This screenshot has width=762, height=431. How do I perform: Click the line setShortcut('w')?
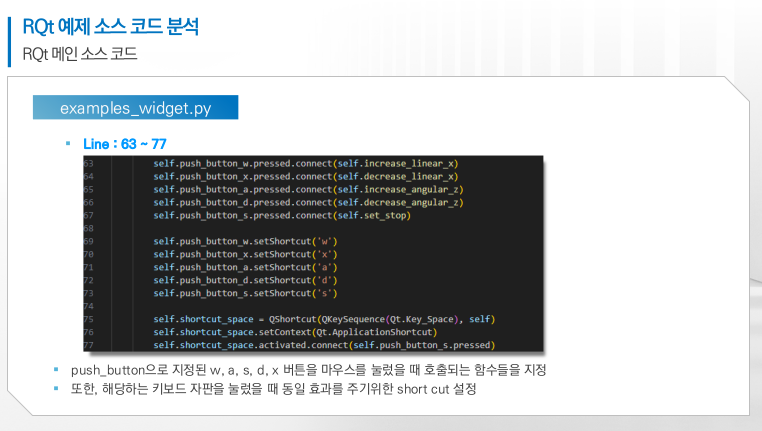[x=245, y=241]
